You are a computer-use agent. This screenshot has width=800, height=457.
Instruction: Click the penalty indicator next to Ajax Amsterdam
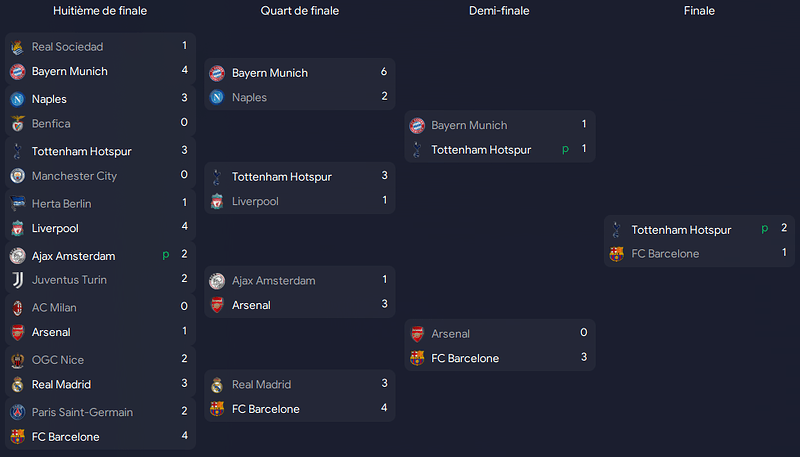tap(166, 255)
